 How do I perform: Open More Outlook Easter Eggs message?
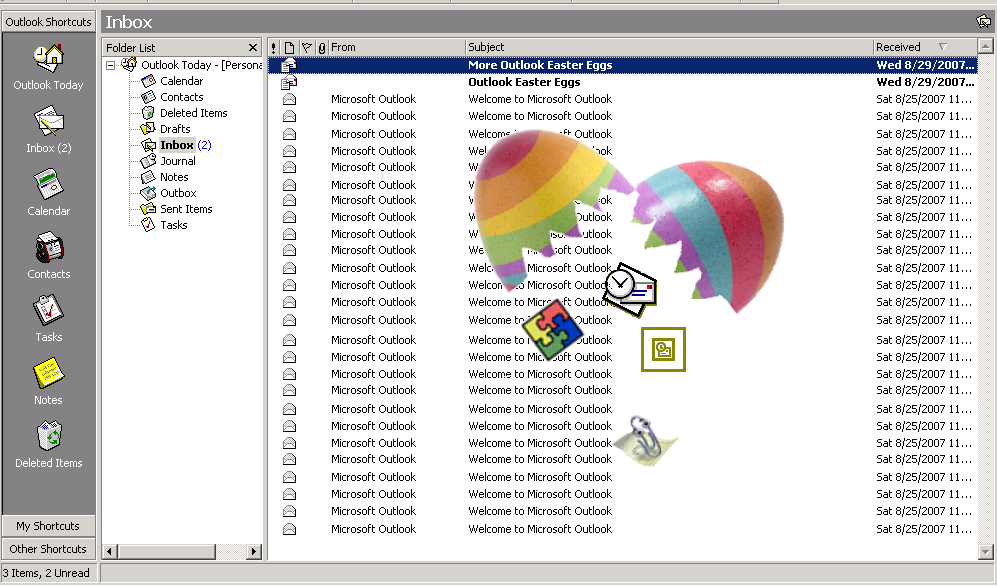(x=622, y=65)
